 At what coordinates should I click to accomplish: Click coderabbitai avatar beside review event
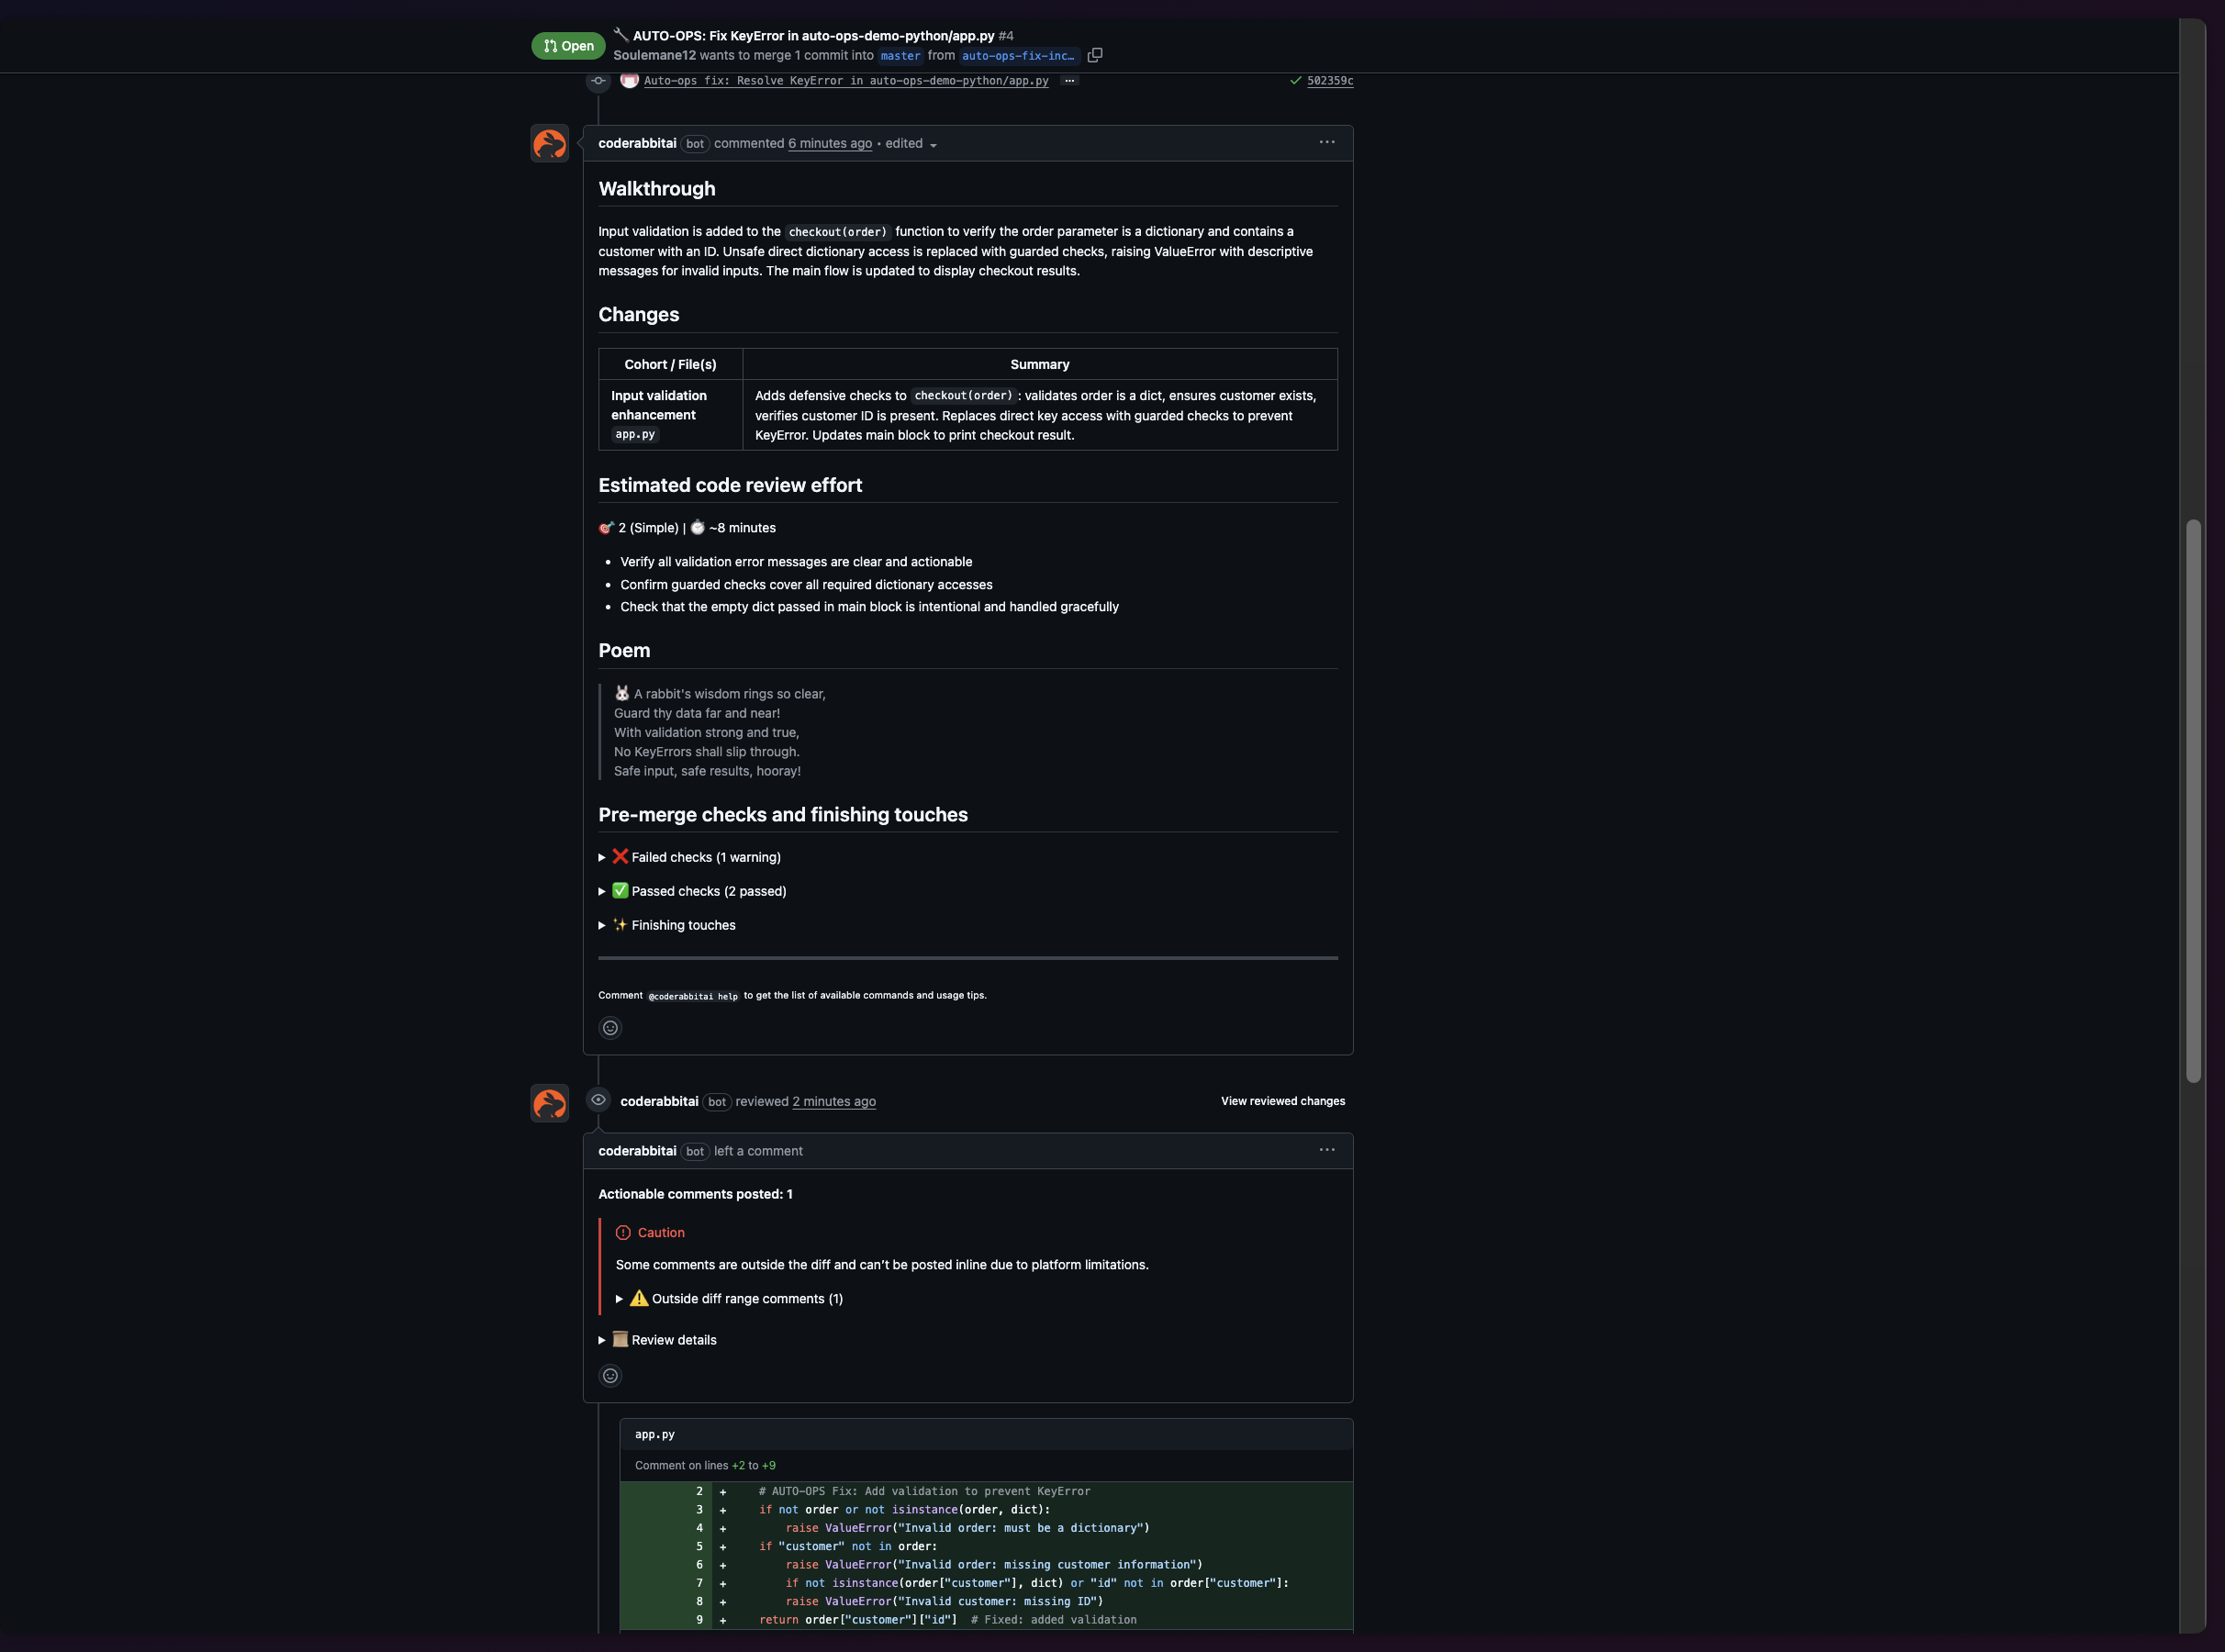point(549,1103)
